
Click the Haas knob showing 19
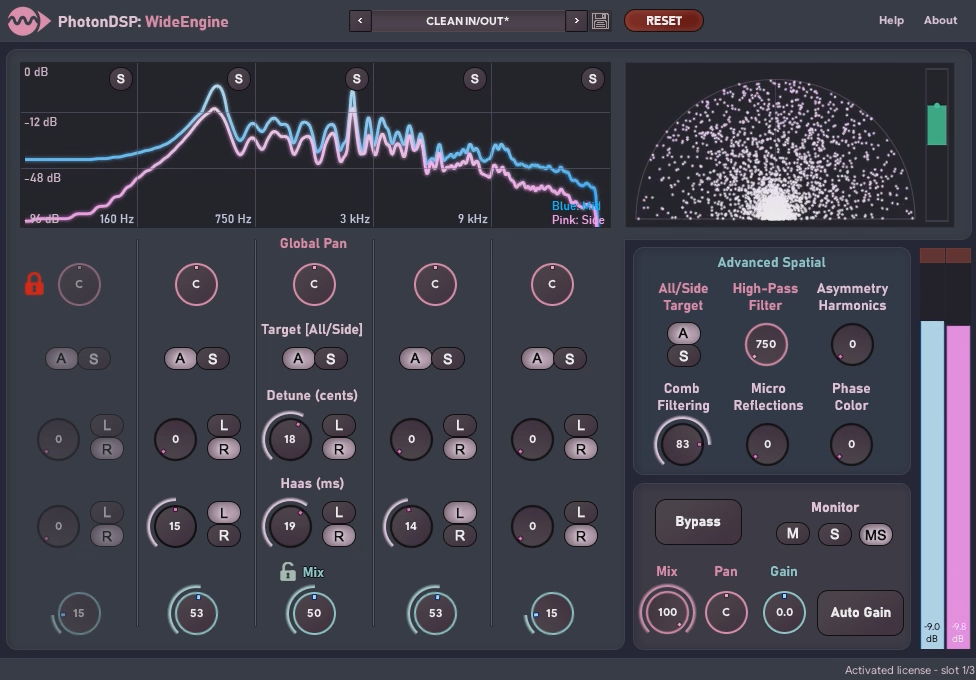pyautogui.click(x=289, y=526)
